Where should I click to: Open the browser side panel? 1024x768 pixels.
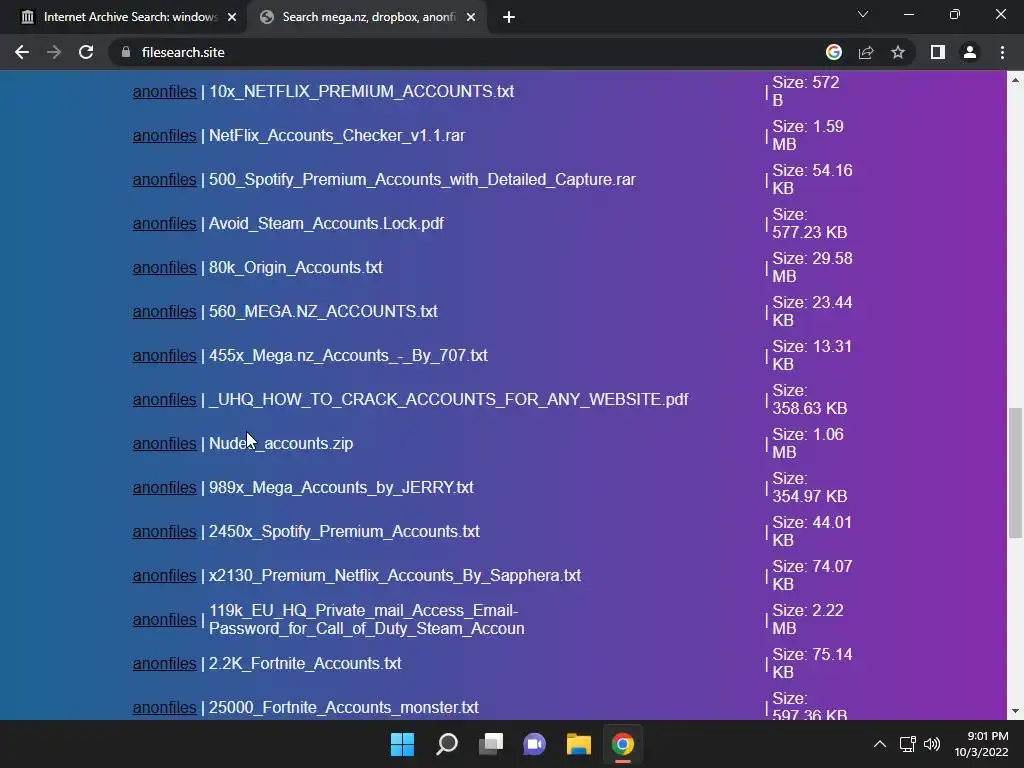click(938, 52)
